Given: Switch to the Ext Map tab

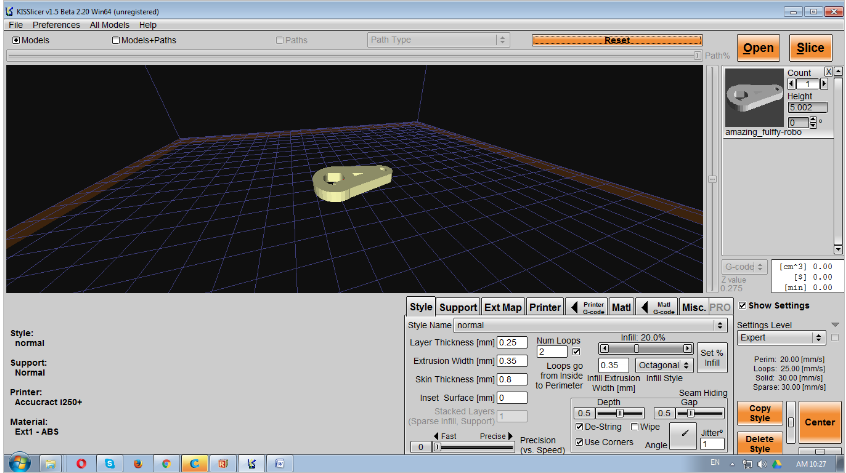Looking at the screenshot, I should click(x=503, y=307).
